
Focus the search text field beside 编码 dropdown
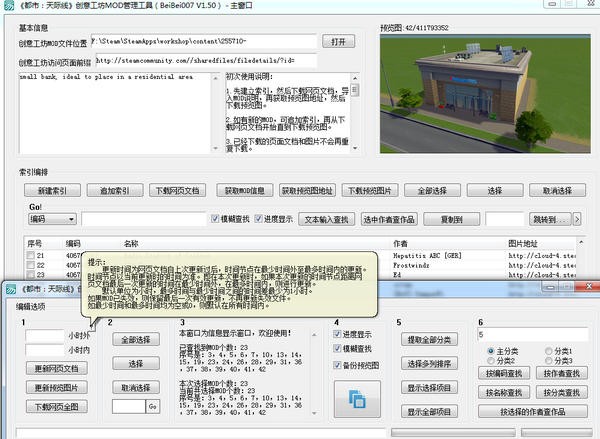144,219
